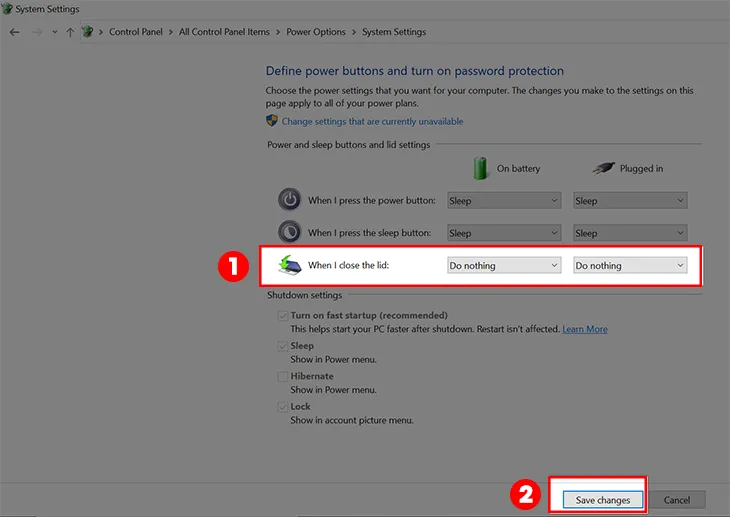Click the Plugged in column header text
The height and width of the screenshot is (517, 730).
pos(641,168)
